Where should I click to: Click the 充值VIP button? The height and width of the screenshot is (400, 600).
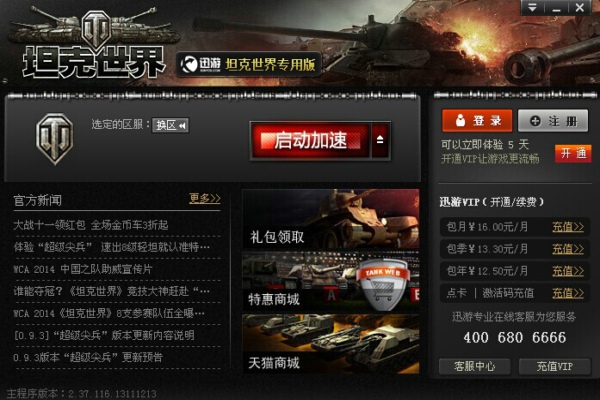pos(554,366)
